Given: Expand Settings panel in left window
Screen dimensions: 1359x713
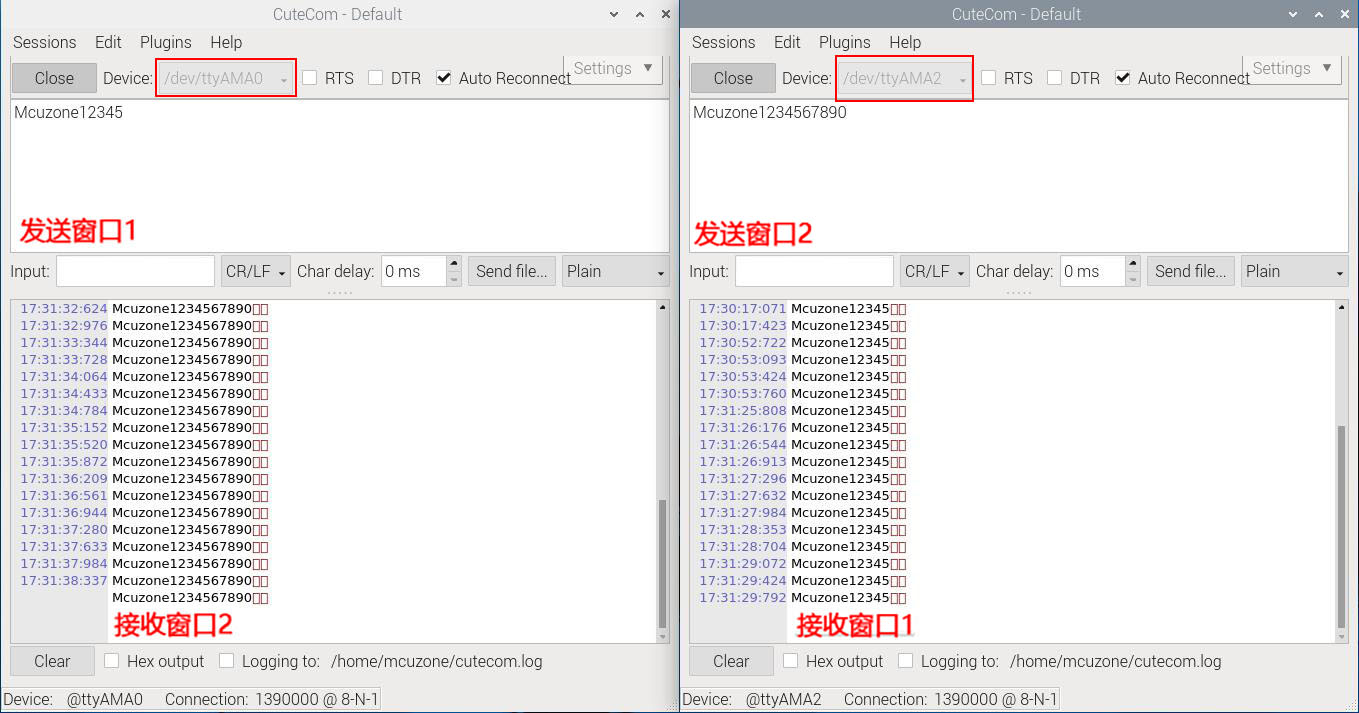Looking at the screenshot, I should [613, 69].
